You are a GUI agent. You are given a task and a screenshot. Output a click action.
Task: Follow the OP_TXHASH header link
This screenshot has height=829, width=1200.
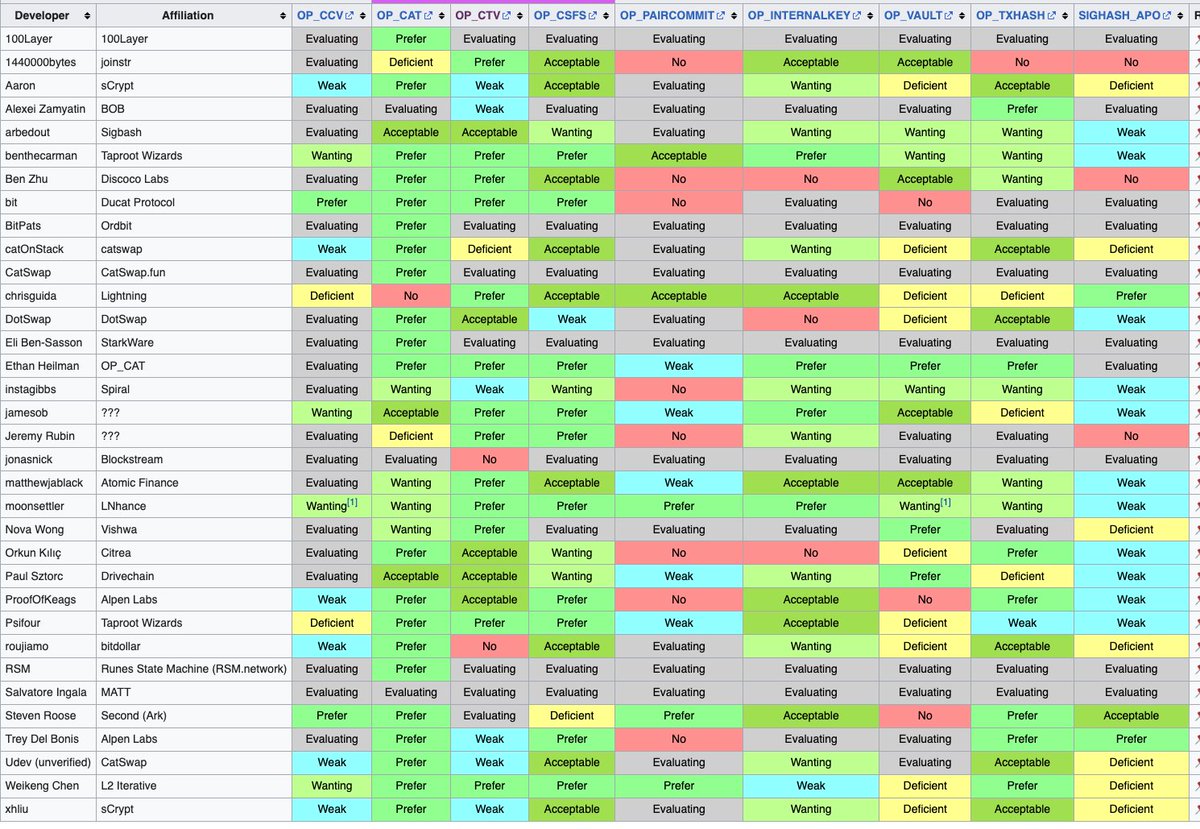(1010, 16)
